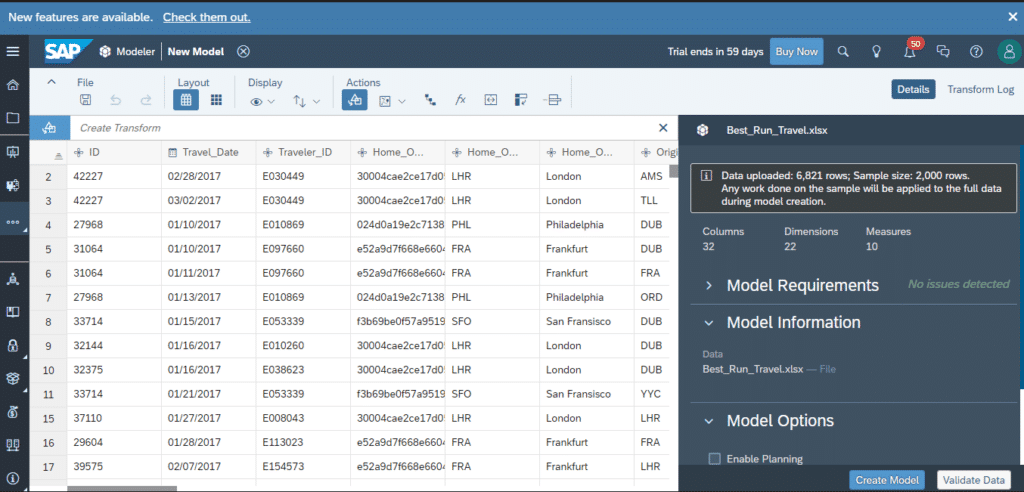Collapse the toolbar with the up chevron
The height and width of the screenshot is (492, 1024).
tap(52, 82)
